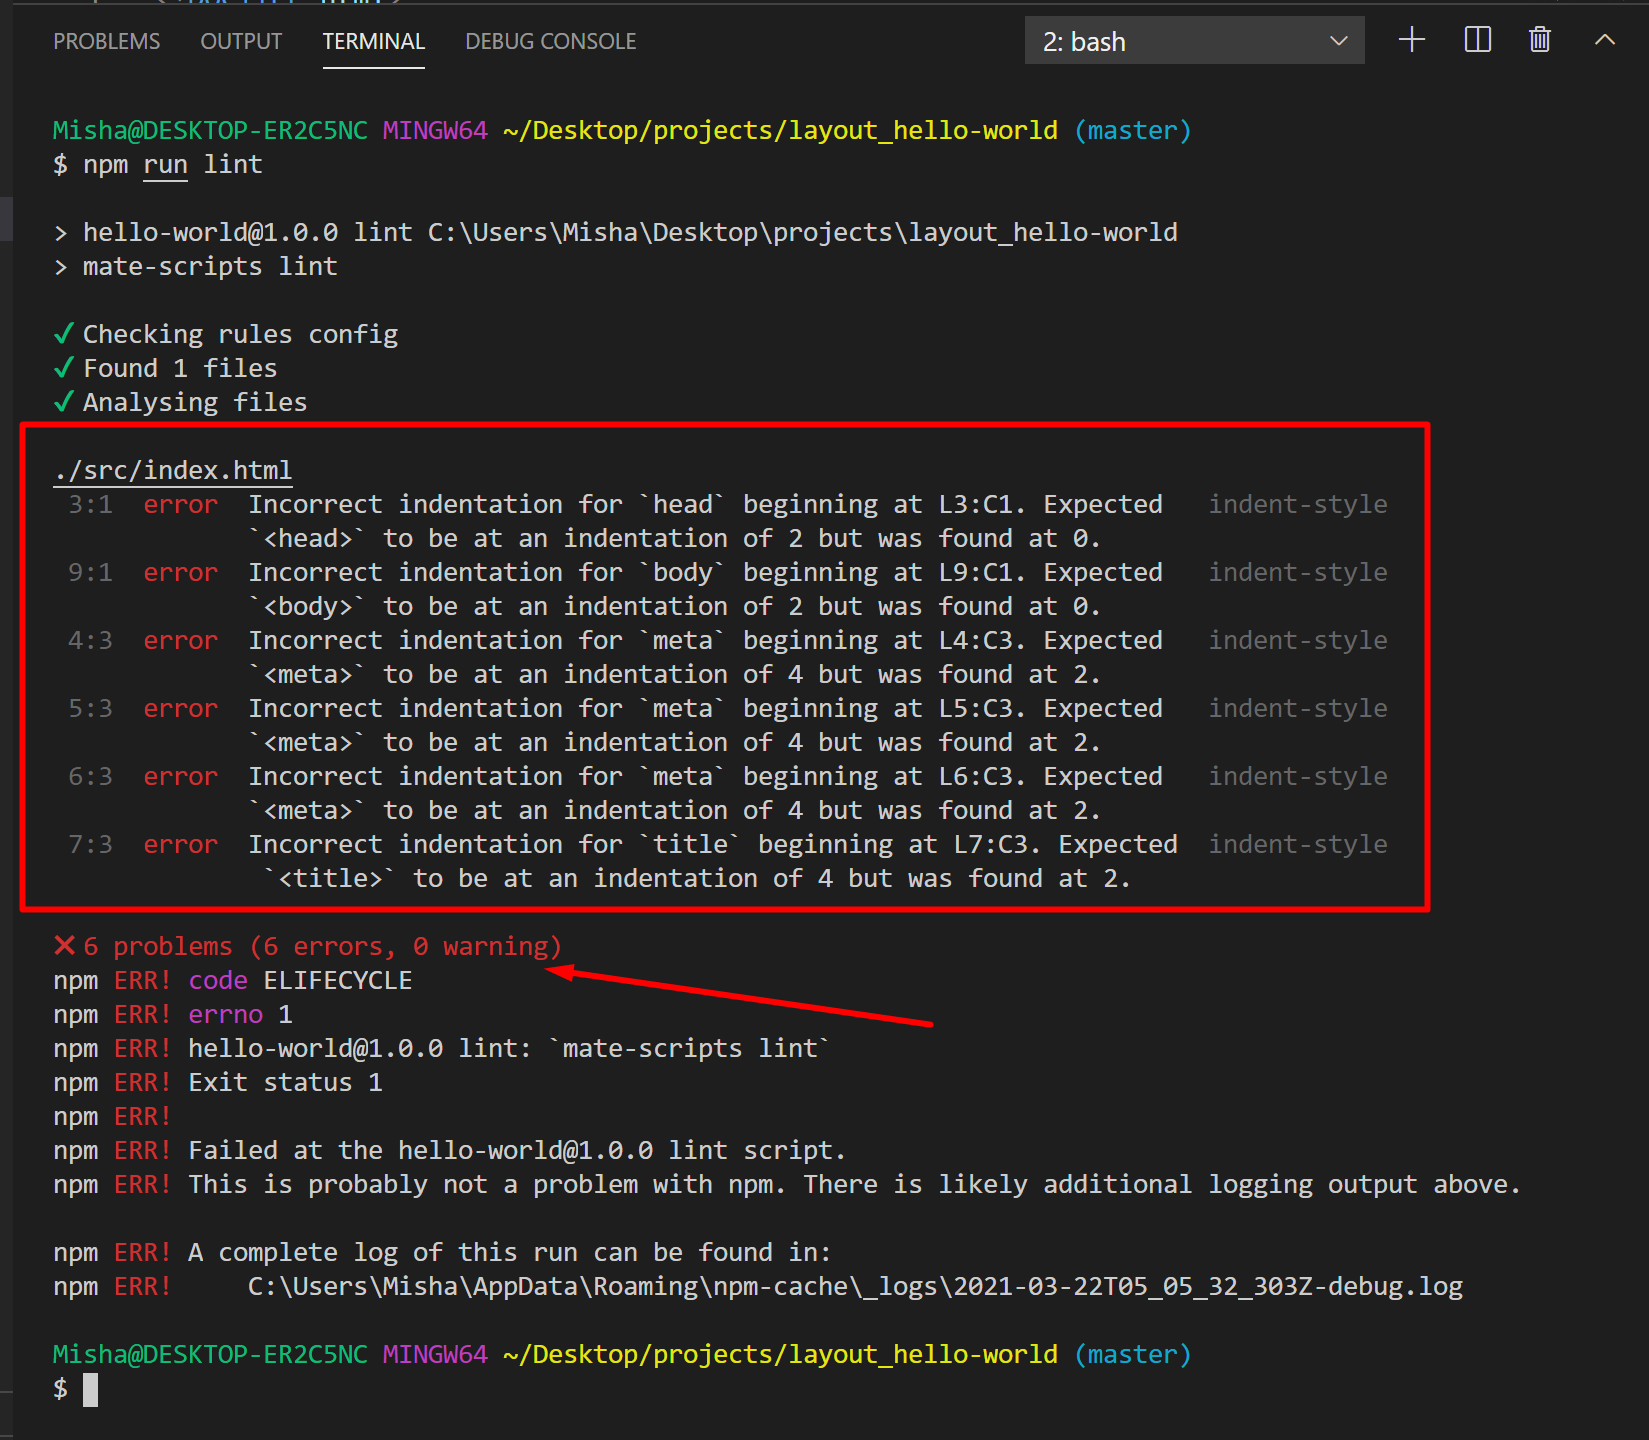Click the 'mate-scripts lint' output line
Viewport: 1649px width, 1440px height.
click(195, 266)
